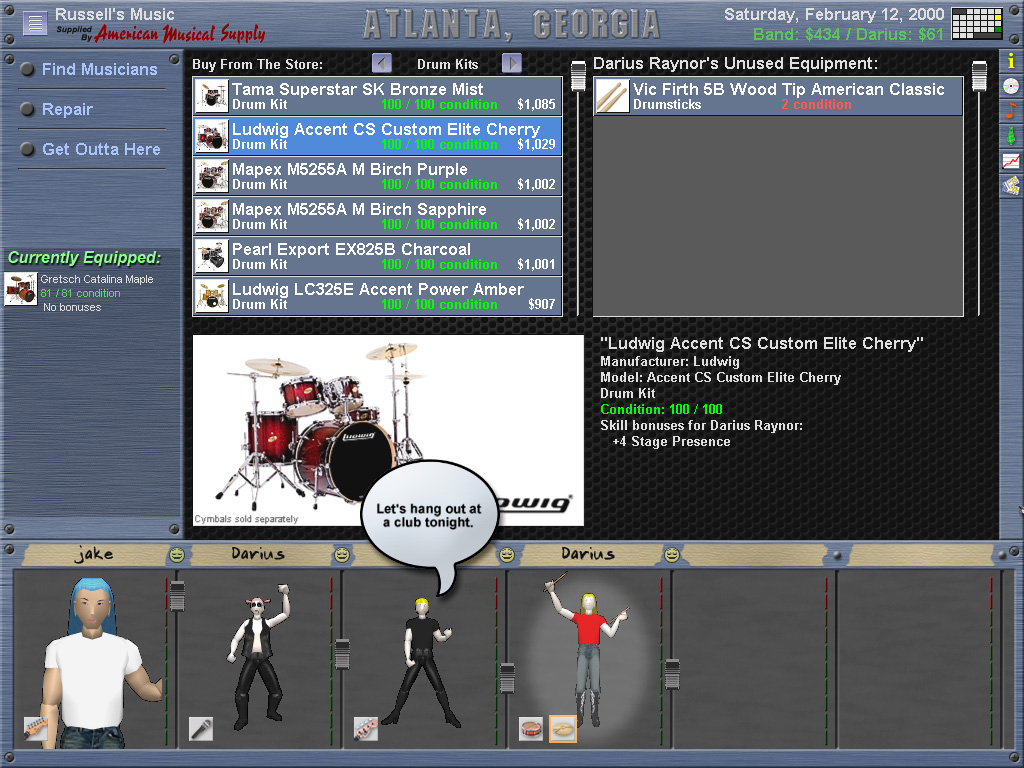The height and width of the screenshot is (768, 1024).
Task: Click the singer Darius volume fader knob
Action: pos(342,654)
